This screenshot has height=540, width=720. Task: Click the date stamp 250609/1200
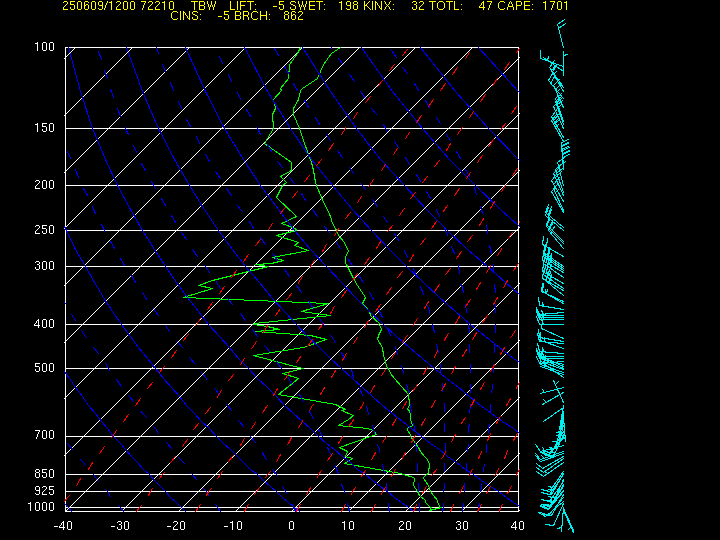pos(99,6)
